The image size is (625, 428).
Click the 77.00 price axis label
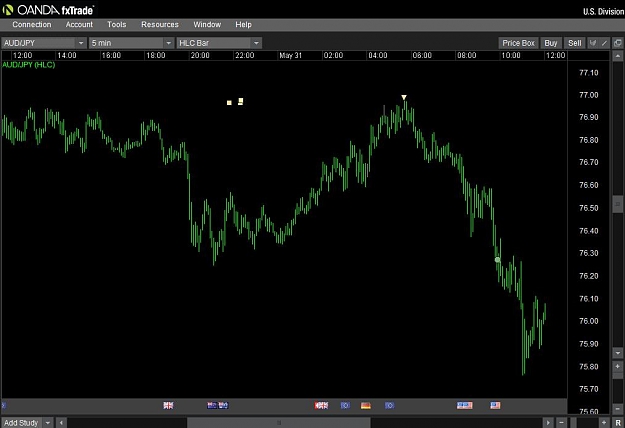coord(589,95)
